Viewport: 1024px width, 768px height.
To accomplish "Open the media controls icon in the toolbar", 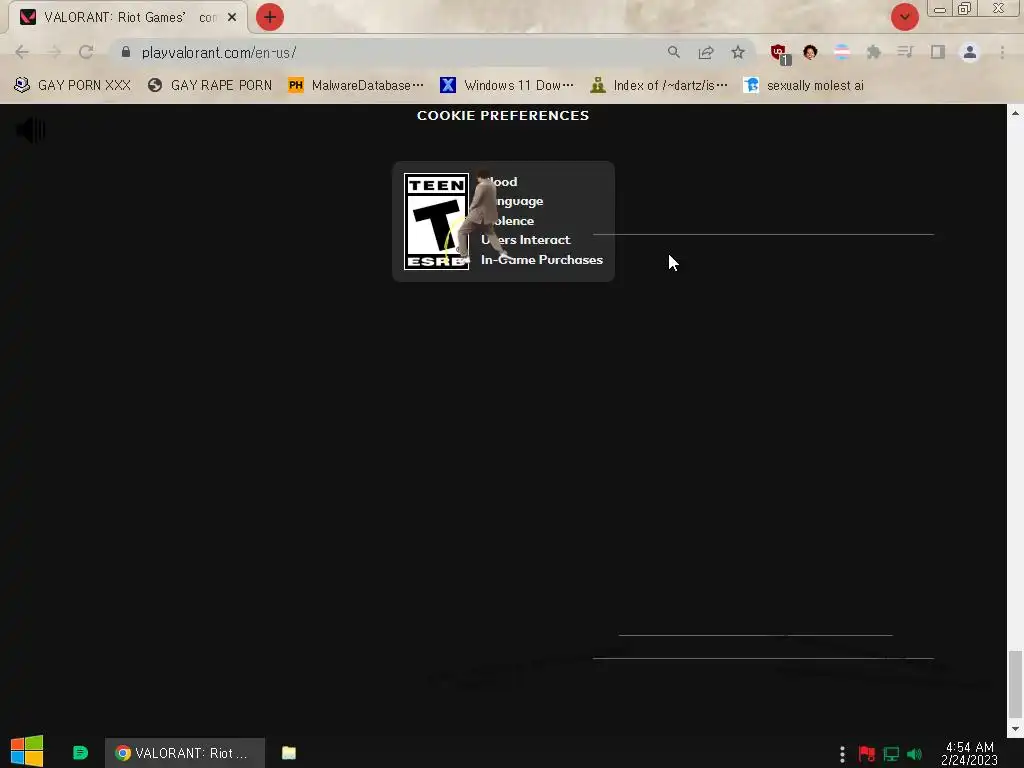I will point(905,52).
